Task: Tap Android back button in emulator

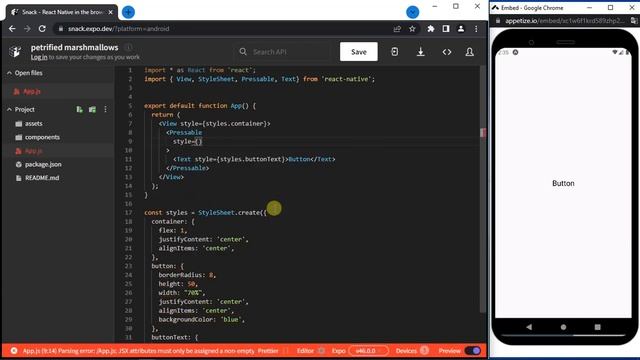Action: click(529, 327)
